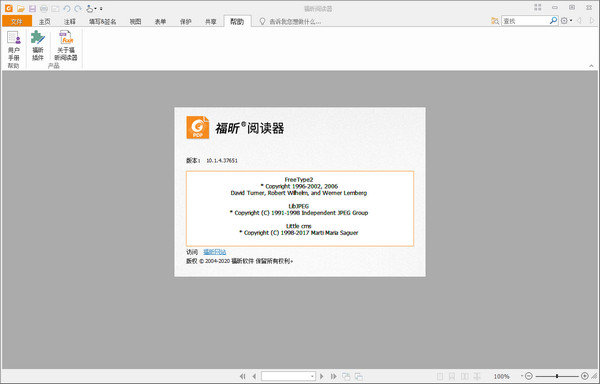Click the redo arrow icon
This screenshot has height=384, width=600.
click(78, 8)
